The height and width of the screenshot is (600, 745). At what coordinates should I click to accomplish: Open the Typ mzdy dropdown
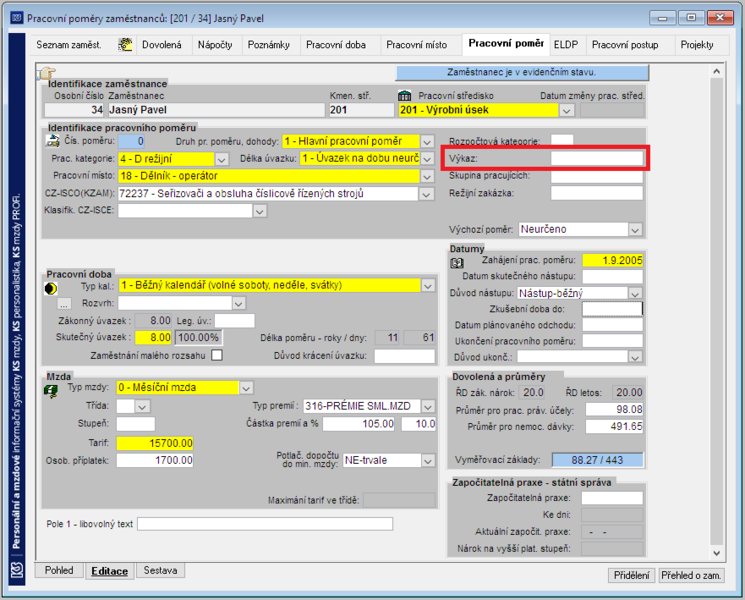point(246,388)
